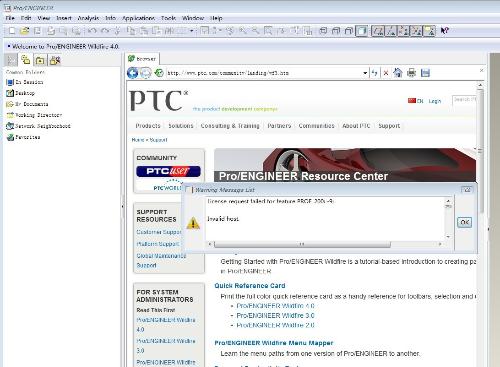
Task: Follow the Quick Reference Card link
Action: point(250,286)
